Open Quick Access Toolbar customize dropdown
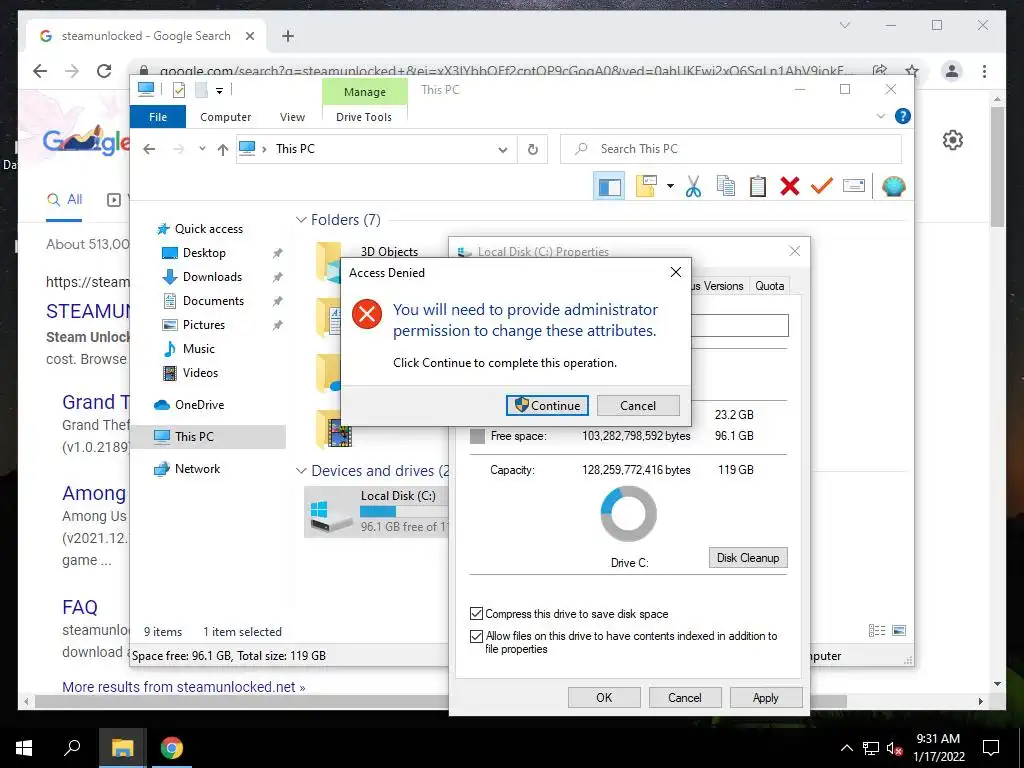Viewport: 1024px width, 768px height. click(x=219, y=91)
